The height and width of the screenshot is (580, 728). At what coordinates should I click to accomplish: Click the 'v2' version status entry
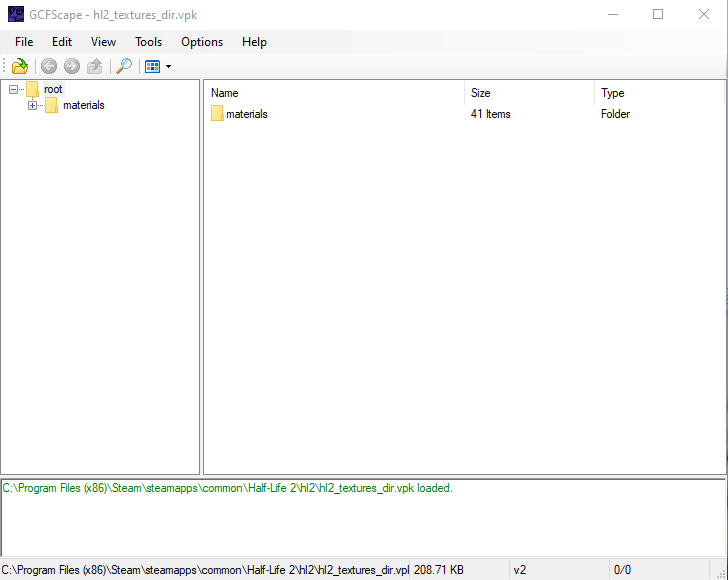click(x=520, y=570)
